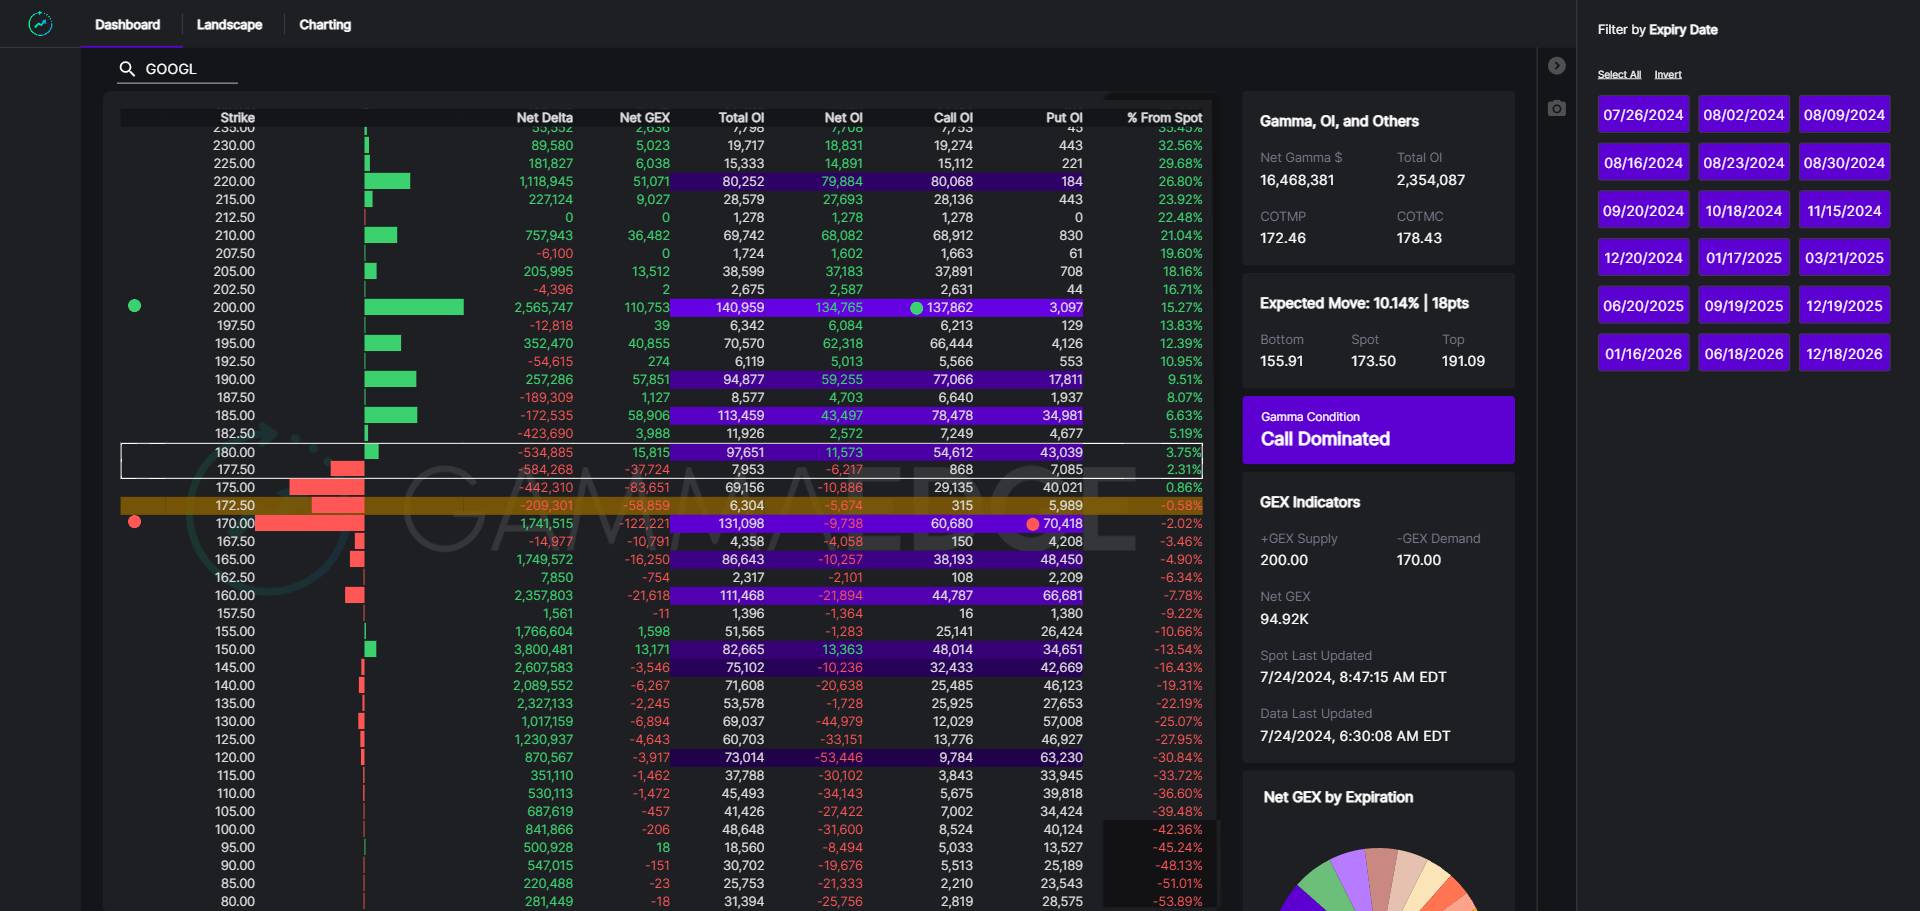This screenshot has width=1920, height=911.
Task: Switch to the Landscape tab
Action: (x=229, y=25)
